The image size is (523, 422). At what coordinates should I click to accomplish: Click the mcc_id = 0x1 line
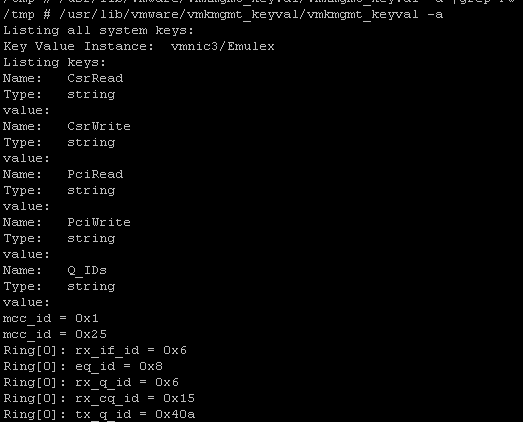51,319
